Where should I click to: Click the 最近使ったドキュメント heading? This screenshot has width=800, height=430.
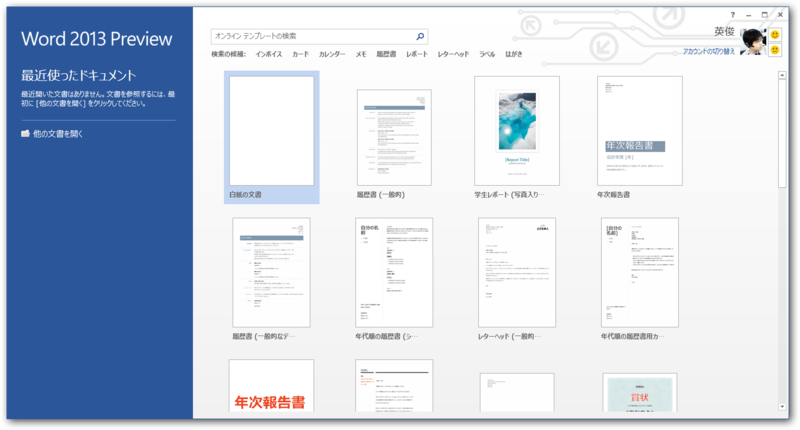click(x=79, y=75)
